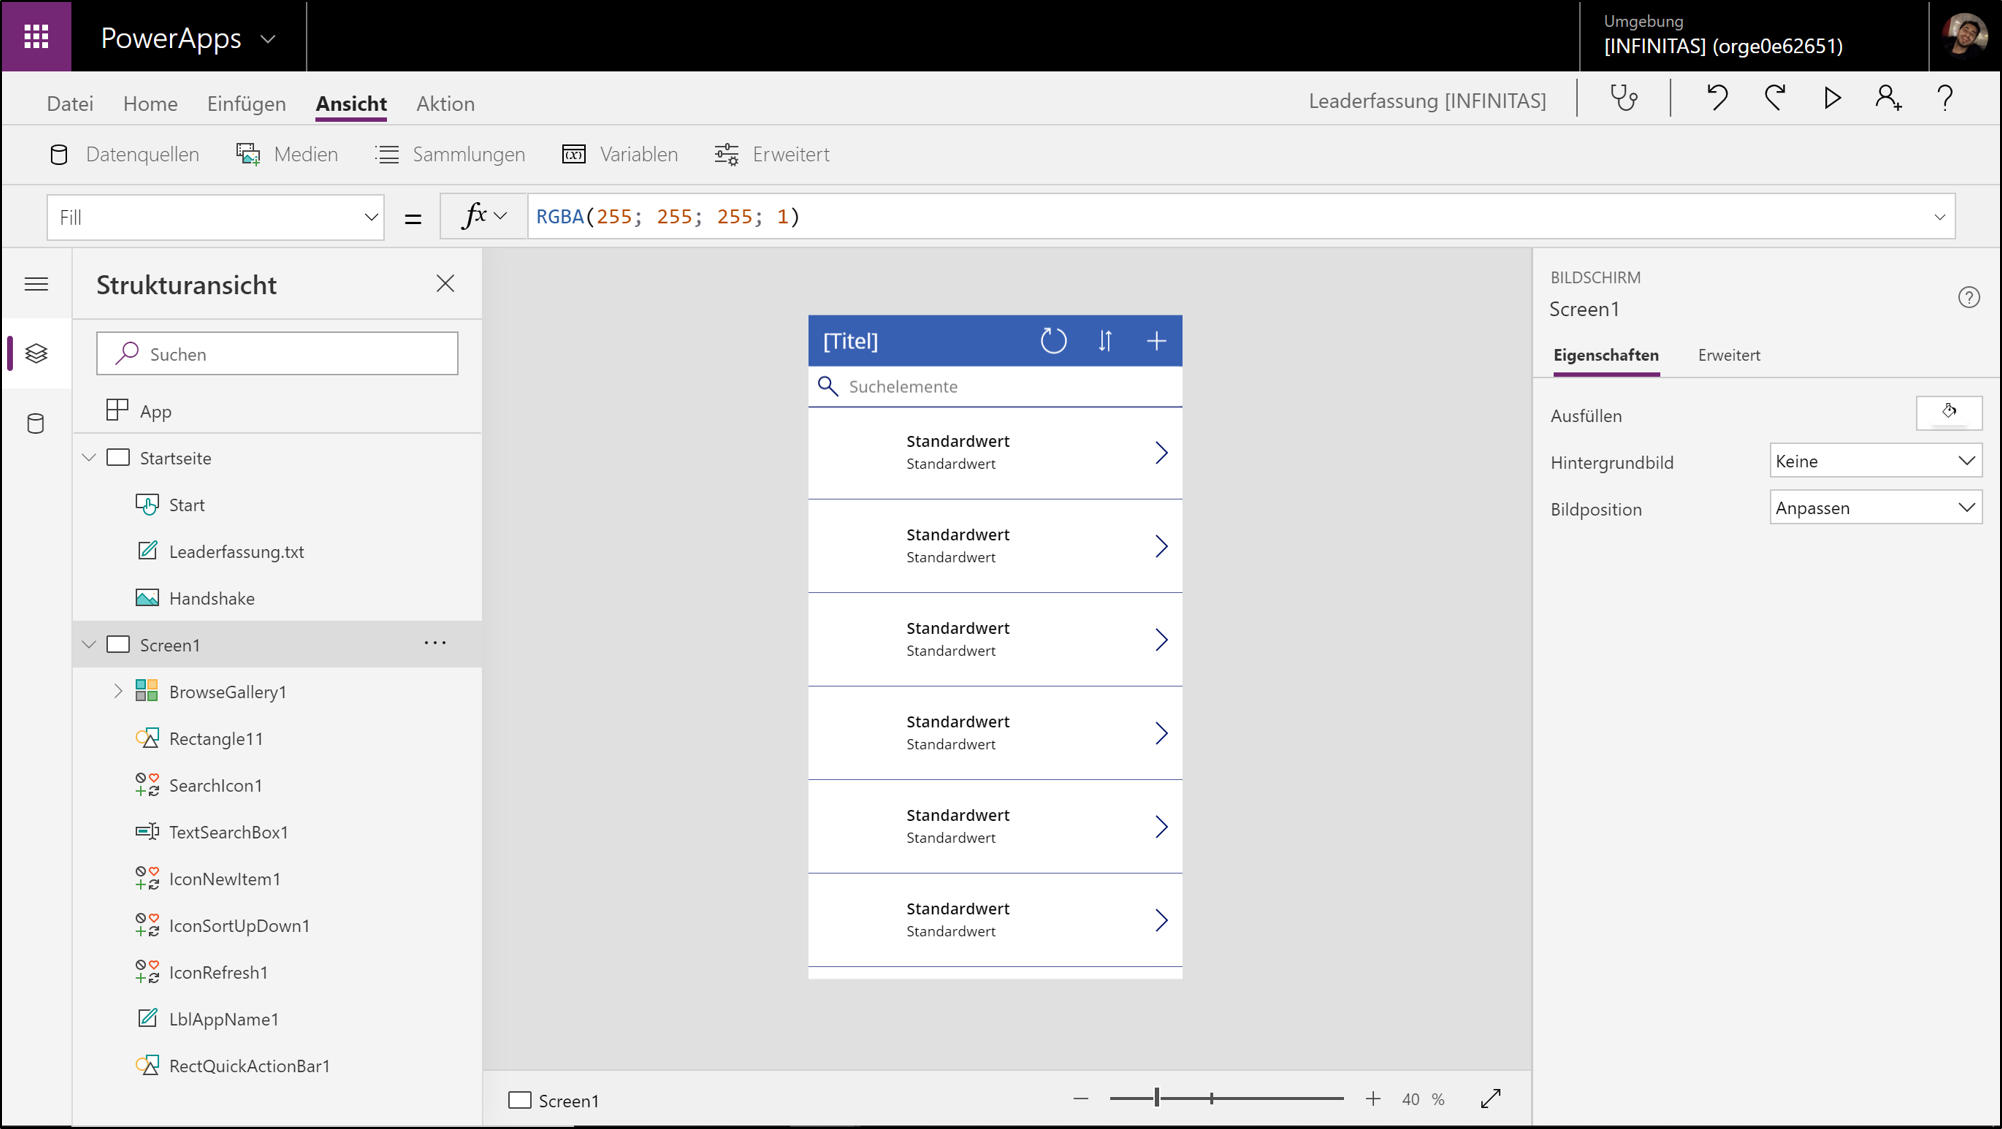Run the app checker stethoscope icon

coord(1624,98)
